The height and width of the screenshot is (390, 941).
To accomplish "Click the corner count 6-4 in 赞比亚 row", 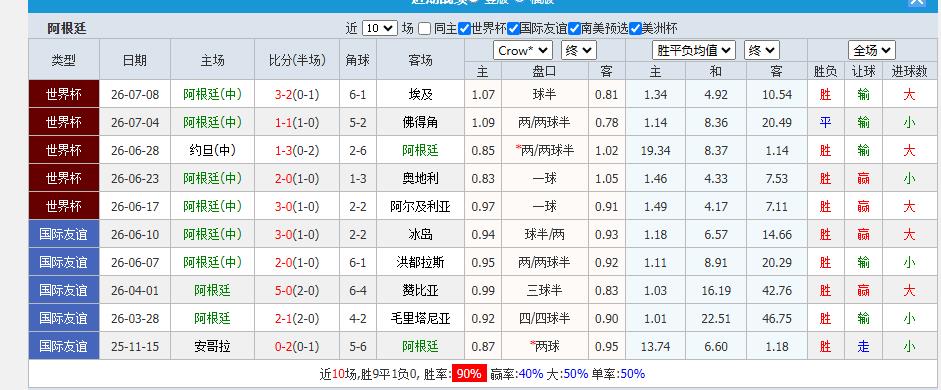I will pos(358,290).
